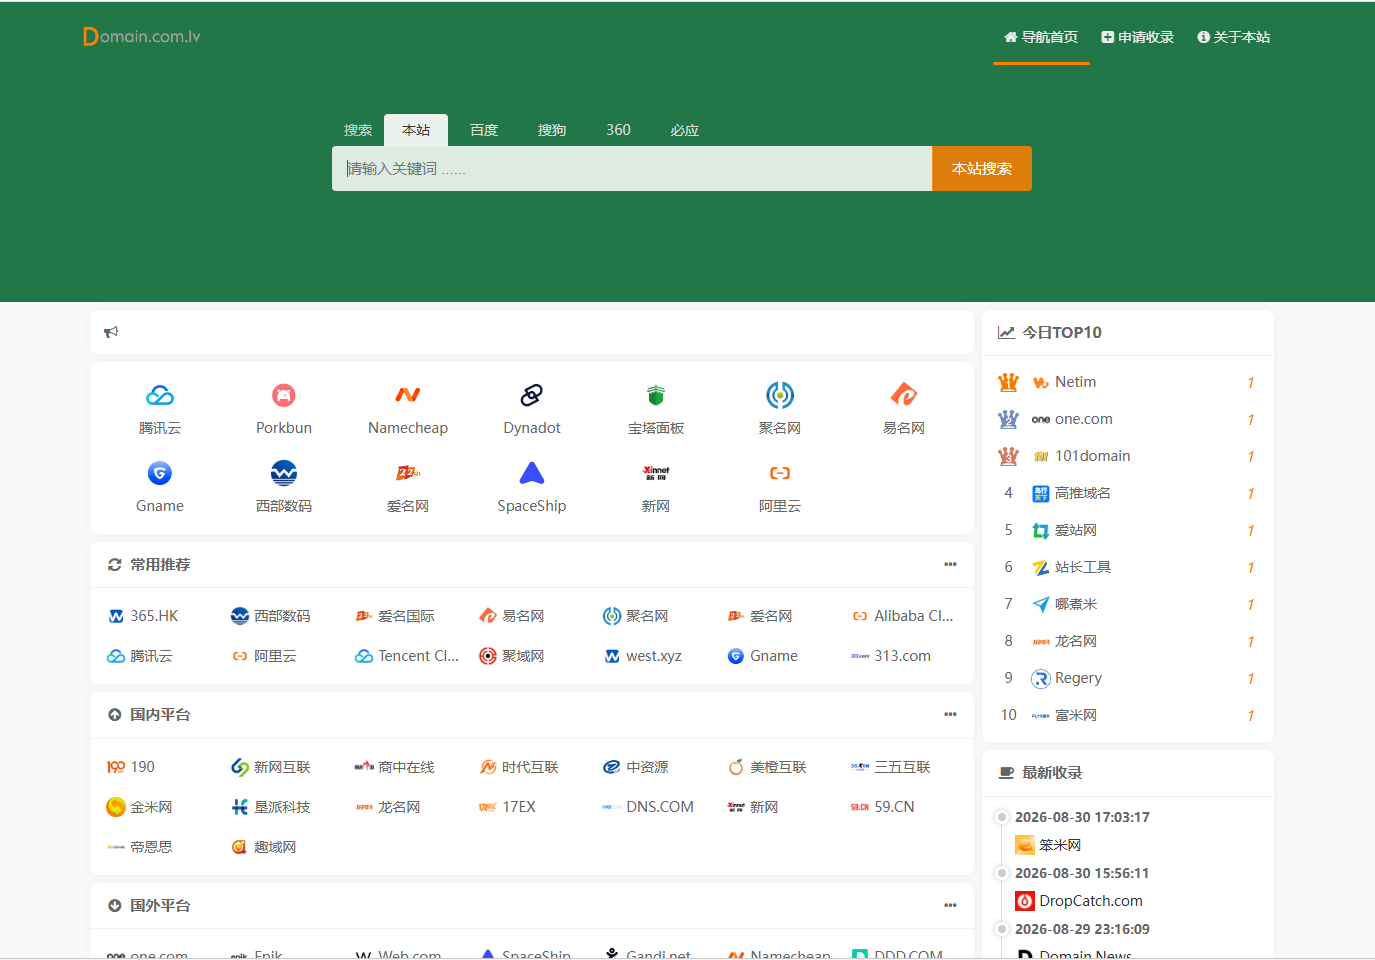
Task: Open the 趣域网 link
Action: [x=264, y=847]
